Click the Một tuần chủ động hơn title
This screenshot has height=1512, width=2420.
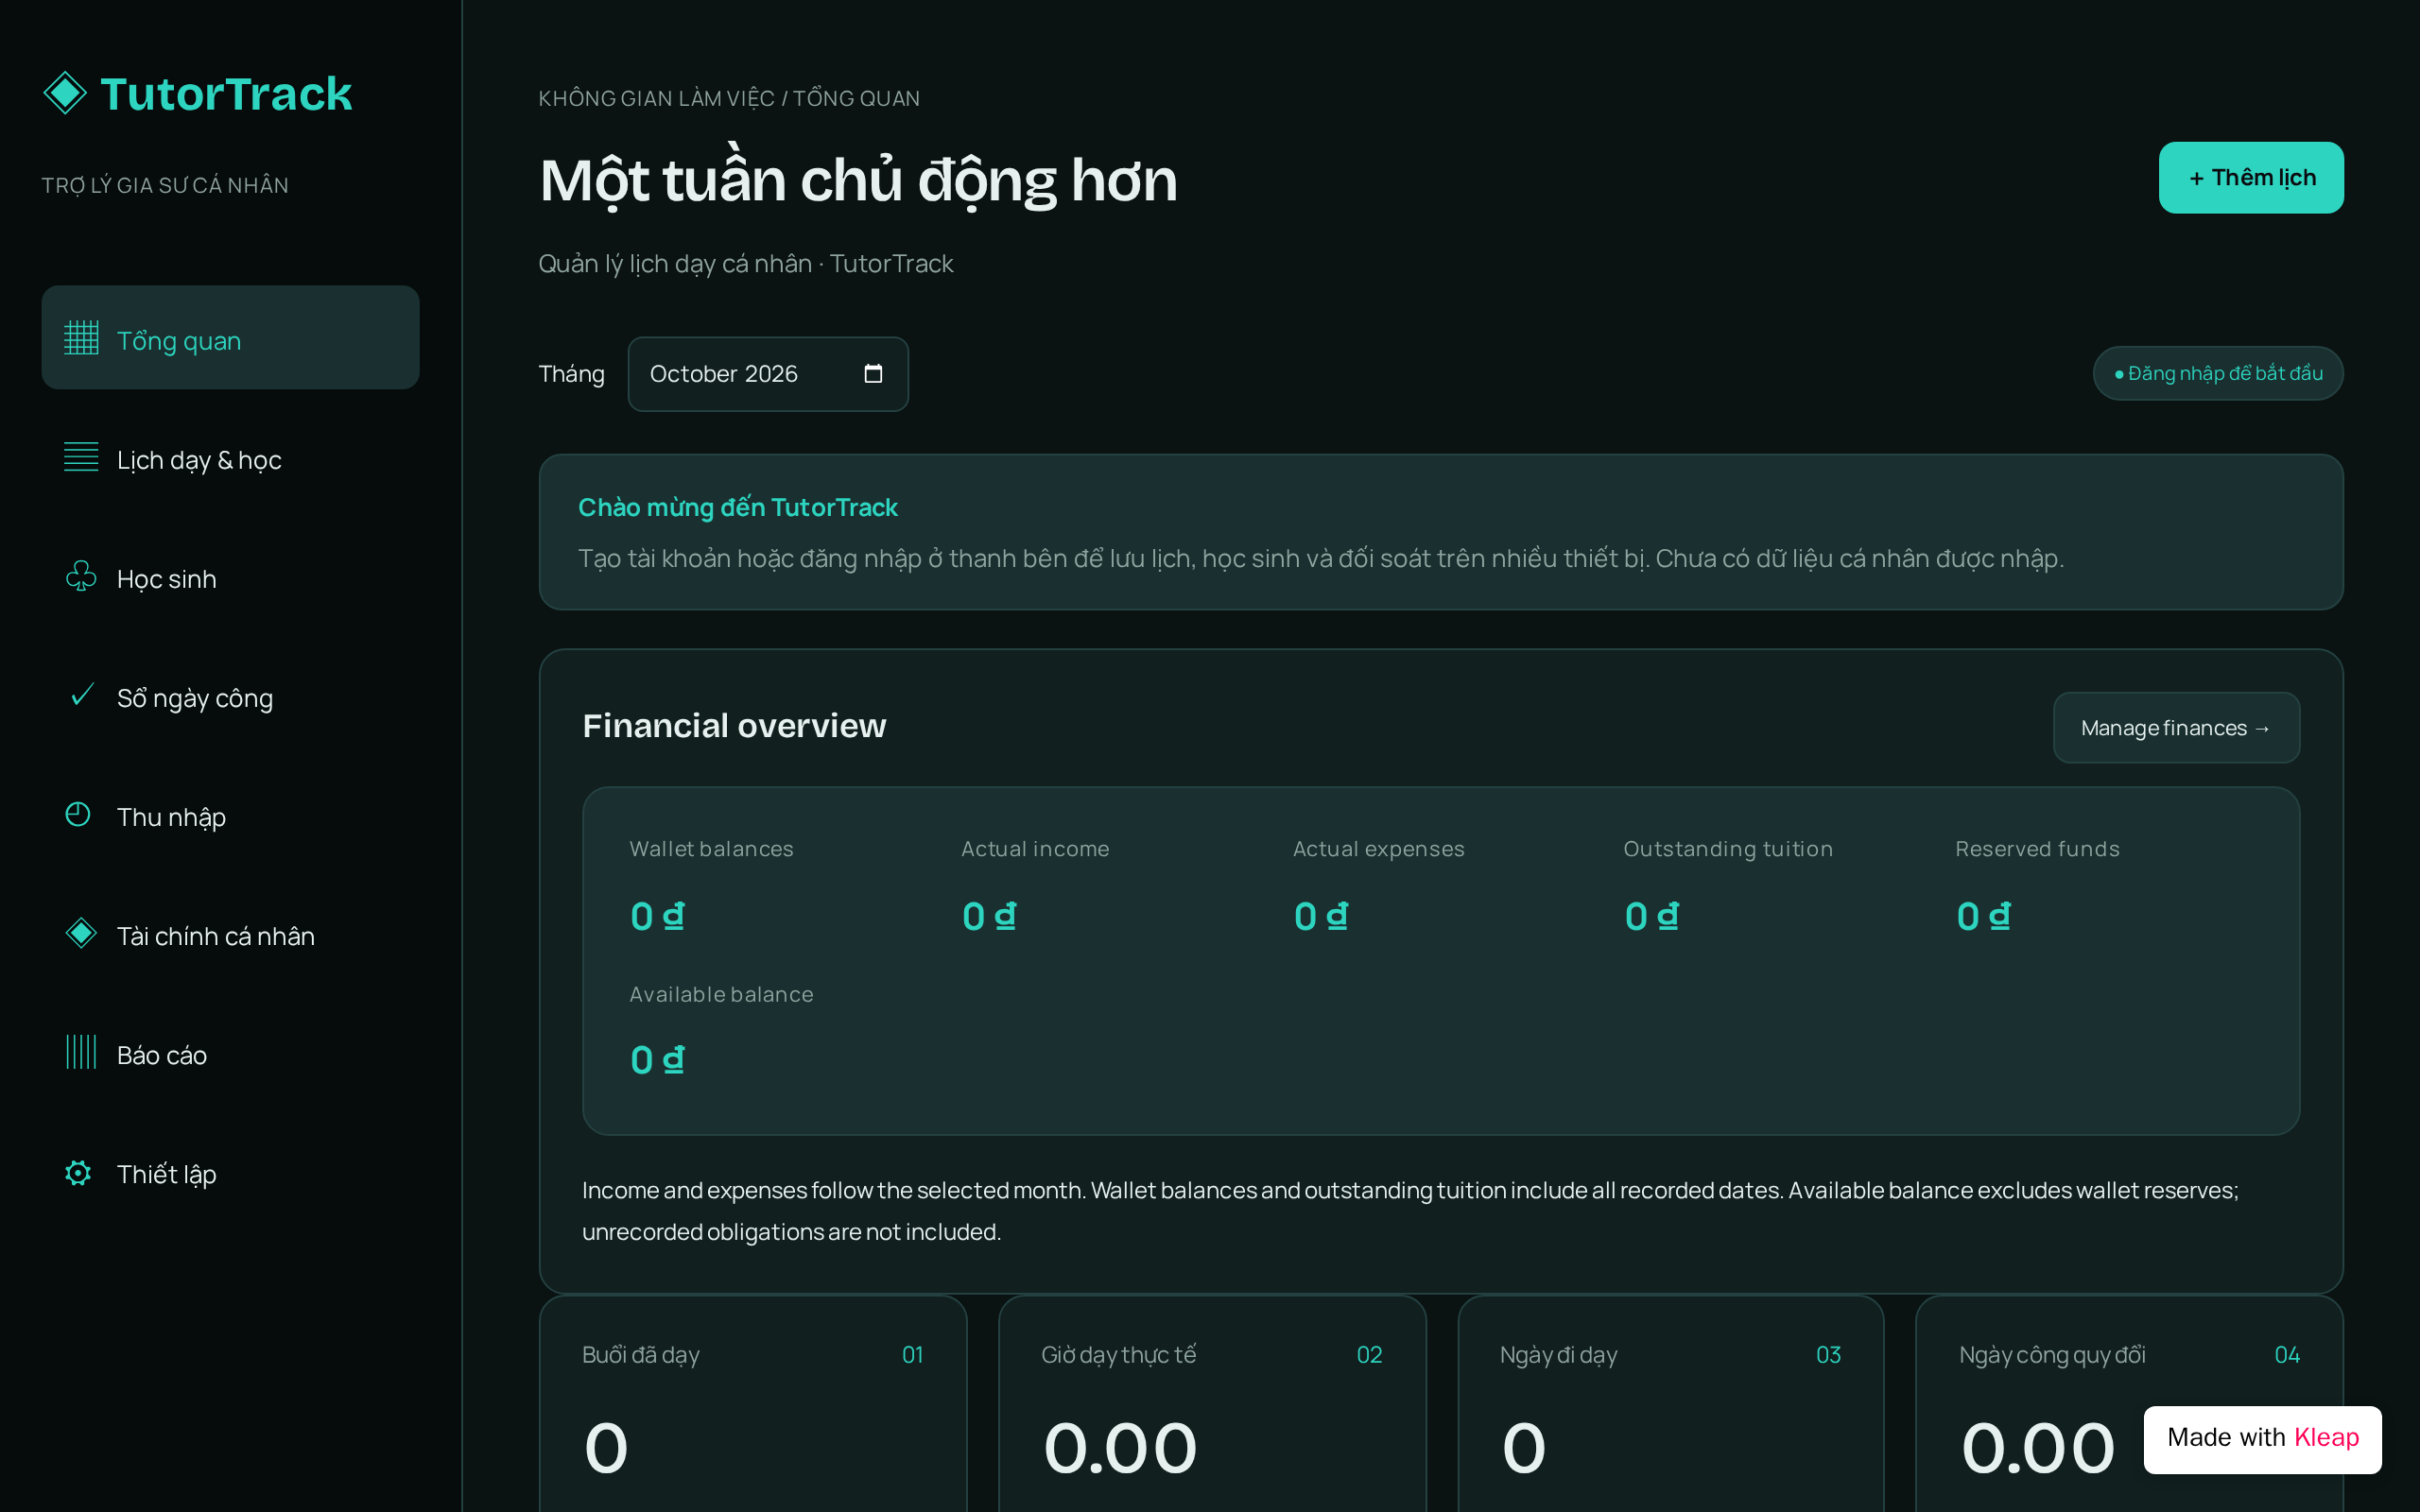(858, 180)
